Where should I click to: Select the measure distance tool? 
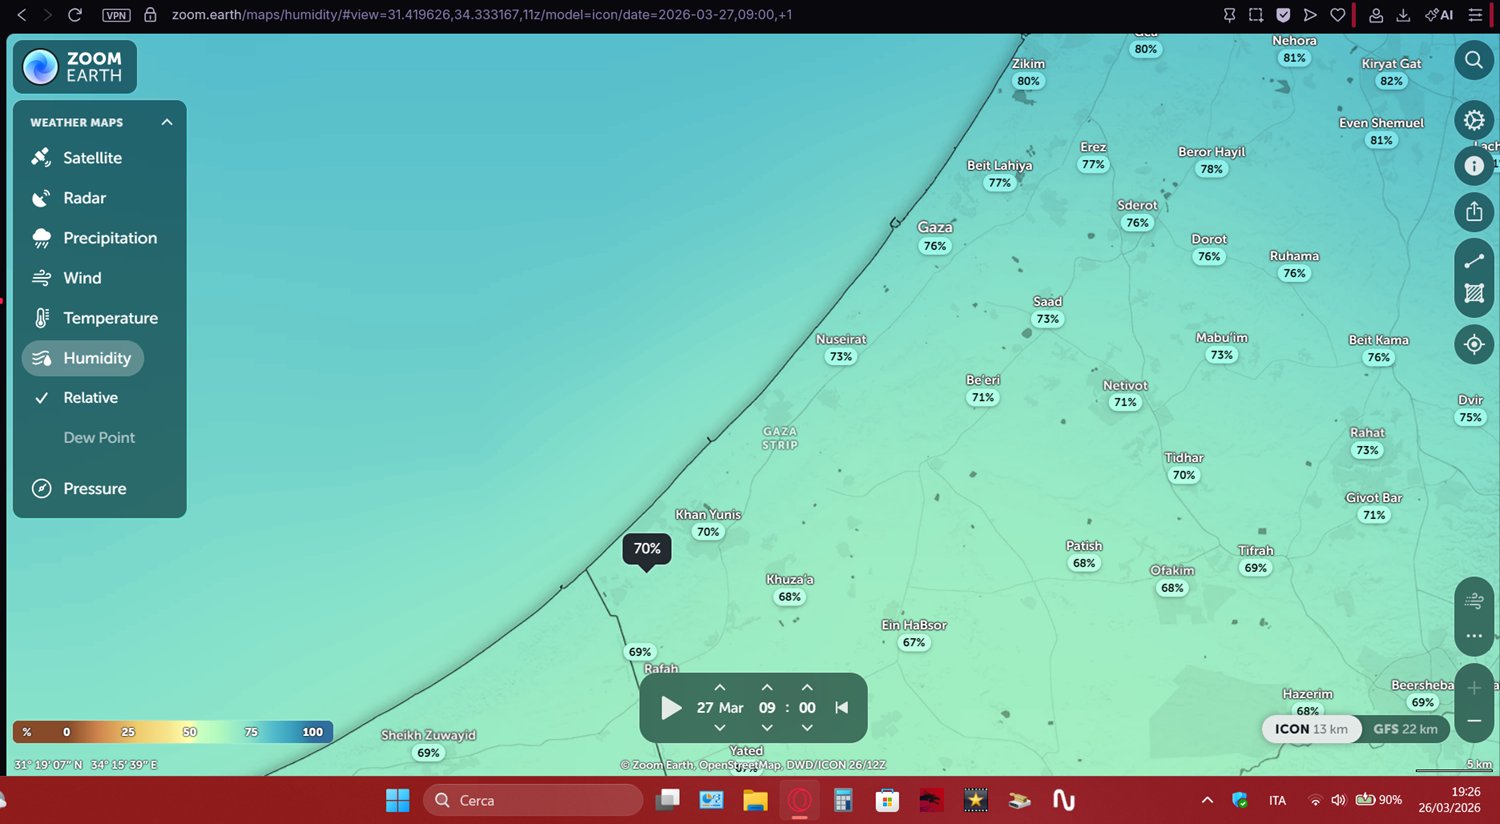[x=1474, y=261]
